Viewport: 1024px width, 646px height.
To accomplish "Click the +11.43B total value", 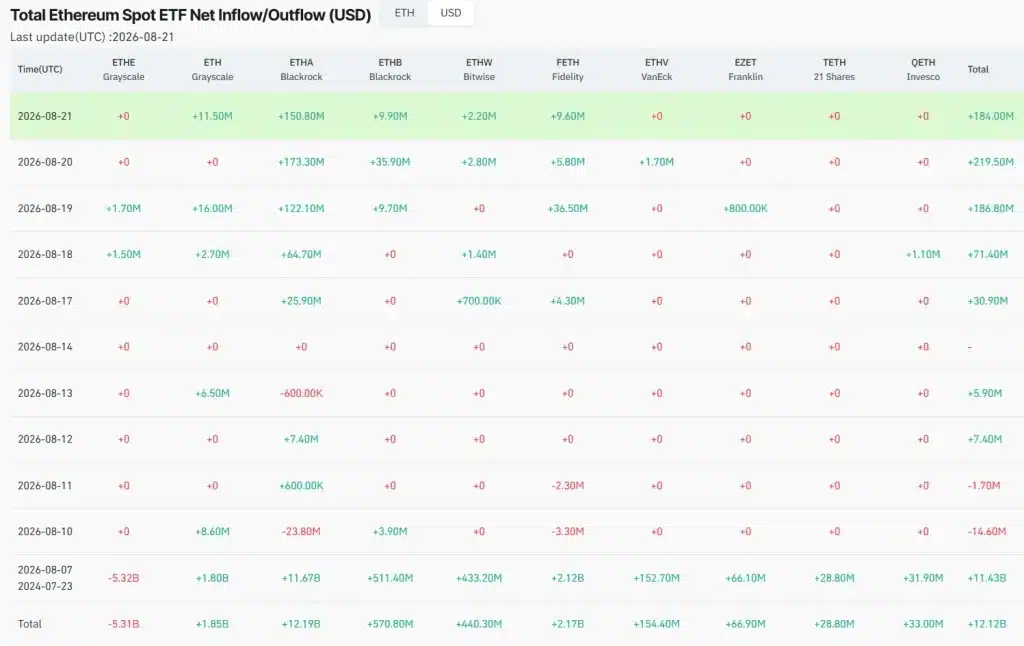I will click(987, 578).
